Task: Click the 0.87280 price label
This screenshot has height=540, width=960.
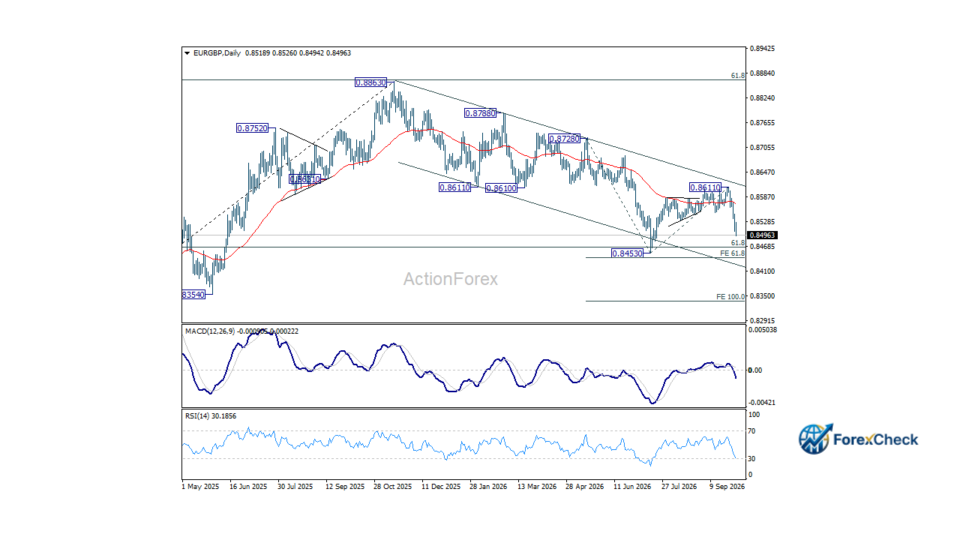Action: click(x=564, y=139)
